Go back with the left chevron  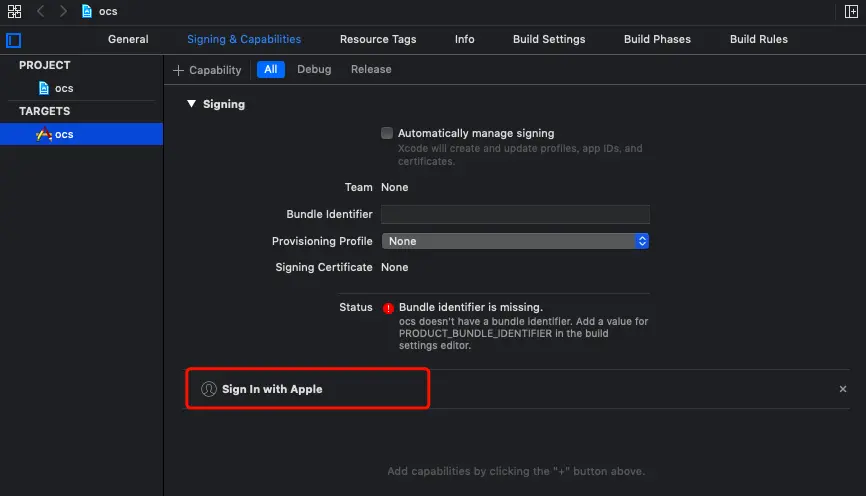coord(41,11)
